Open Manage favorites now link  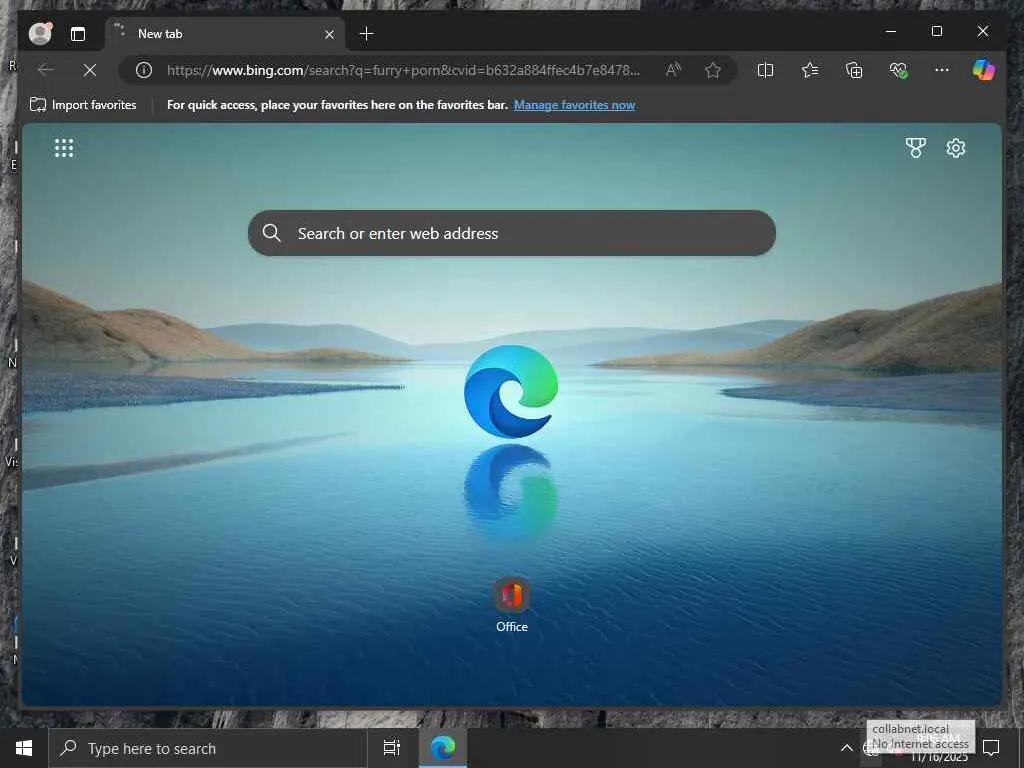click(x=574, y=105)
